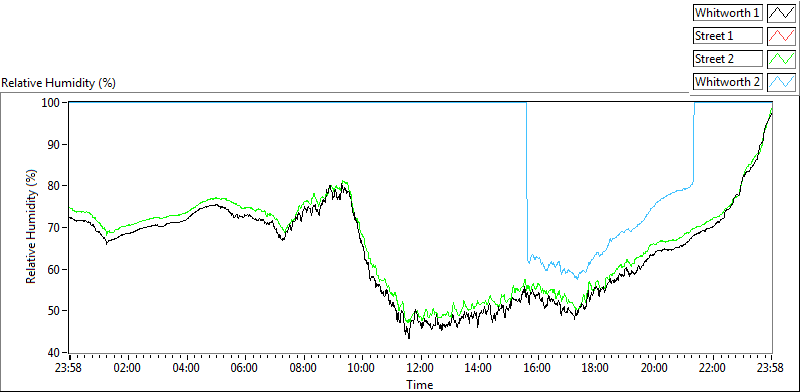The width and height of the screenshot is (800, 392).
Task: Click the 02:00 time tick label
Action: pyautogui.click(x=128, y=368)
